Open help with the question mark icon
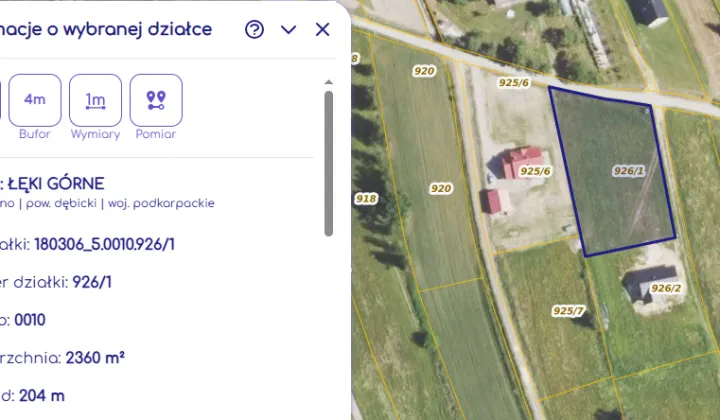Viewport: 720px width, 420px height. 254,29
